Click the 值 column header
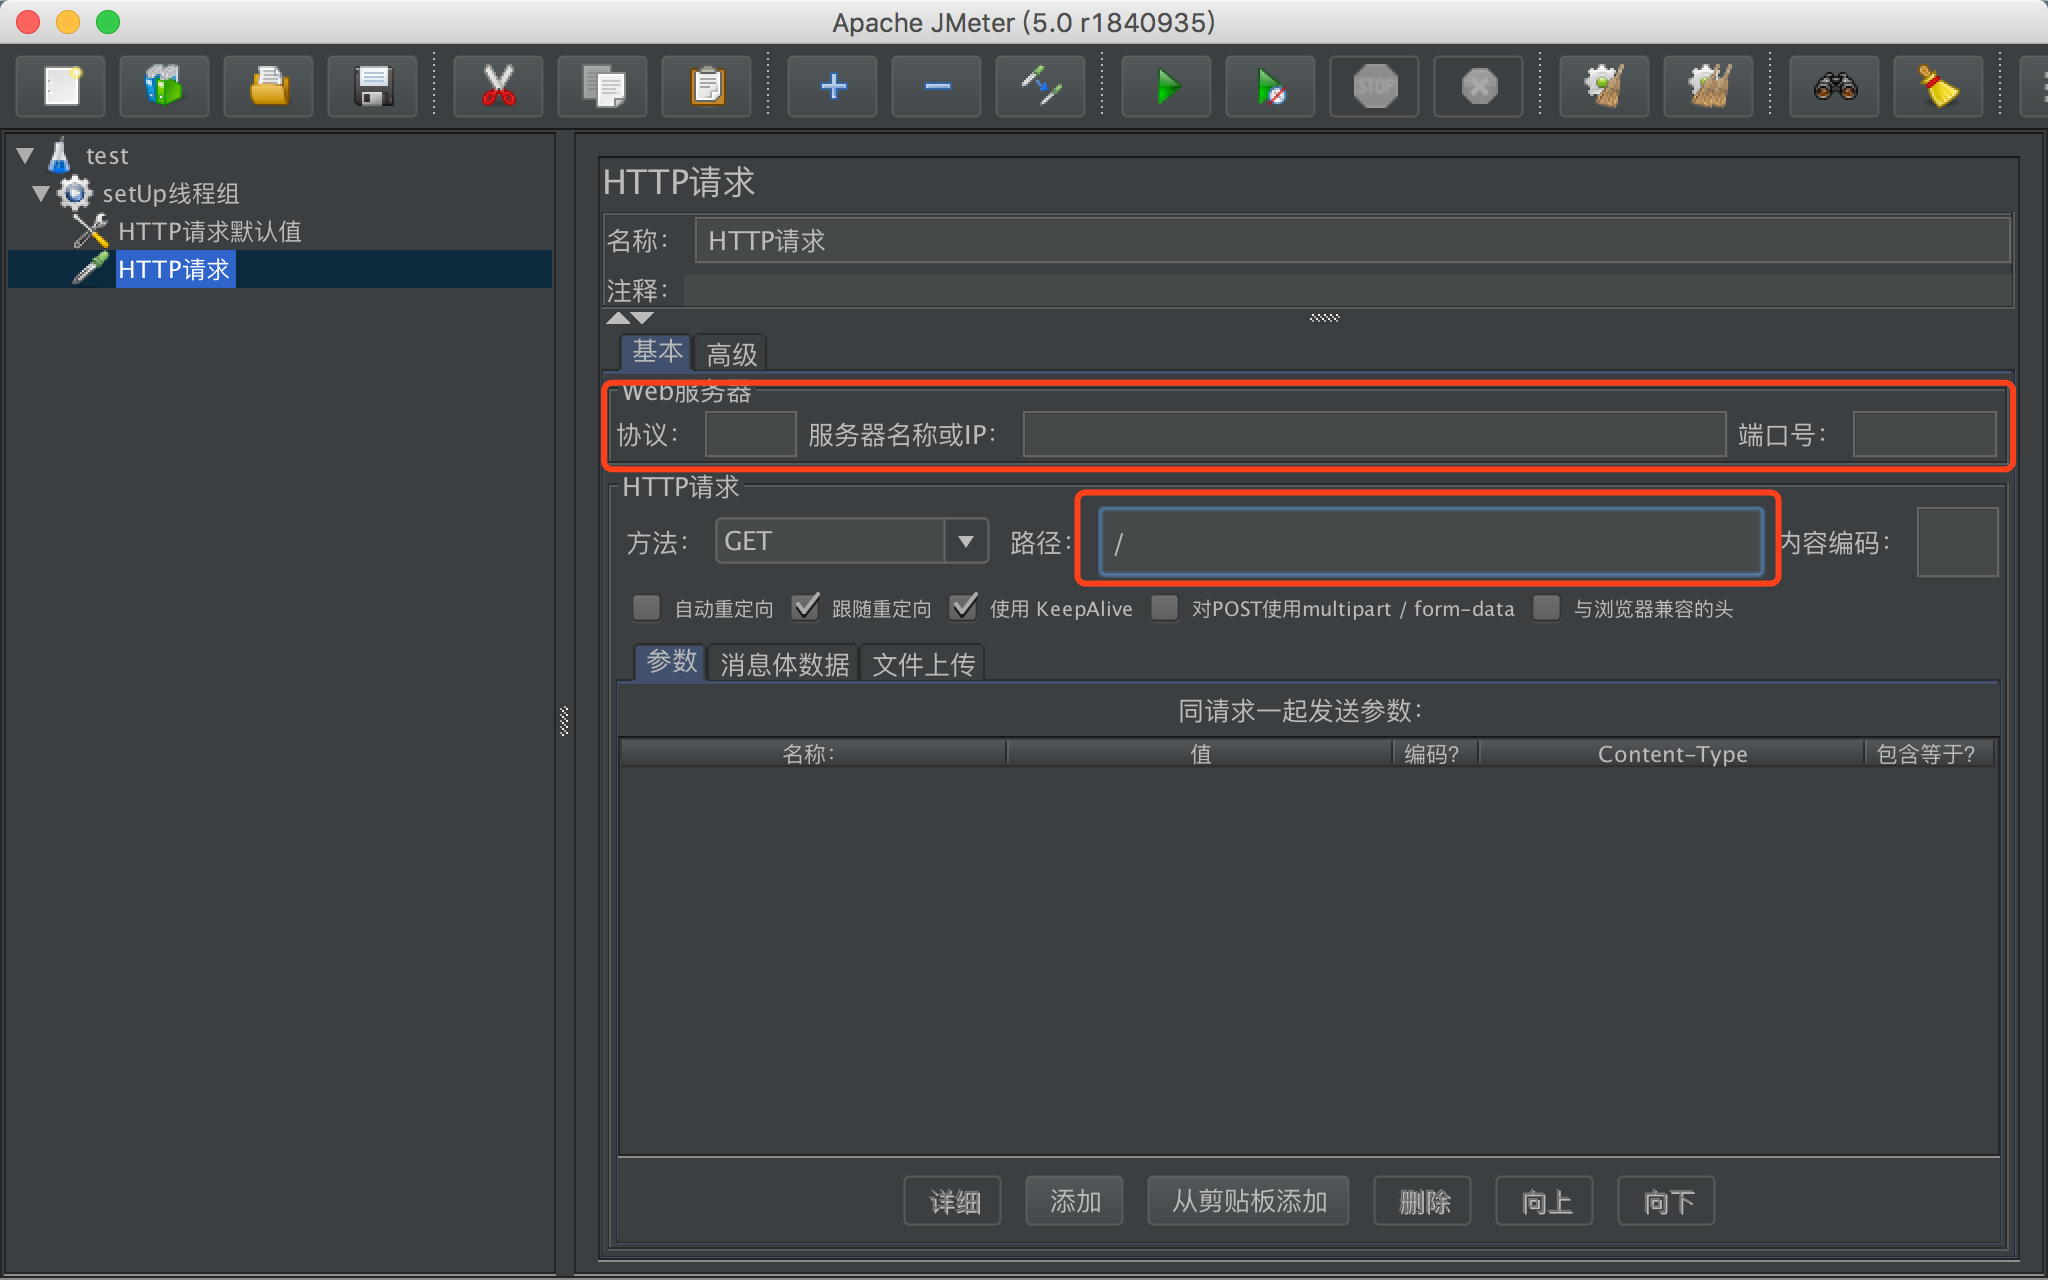 tap(1200, 753)
